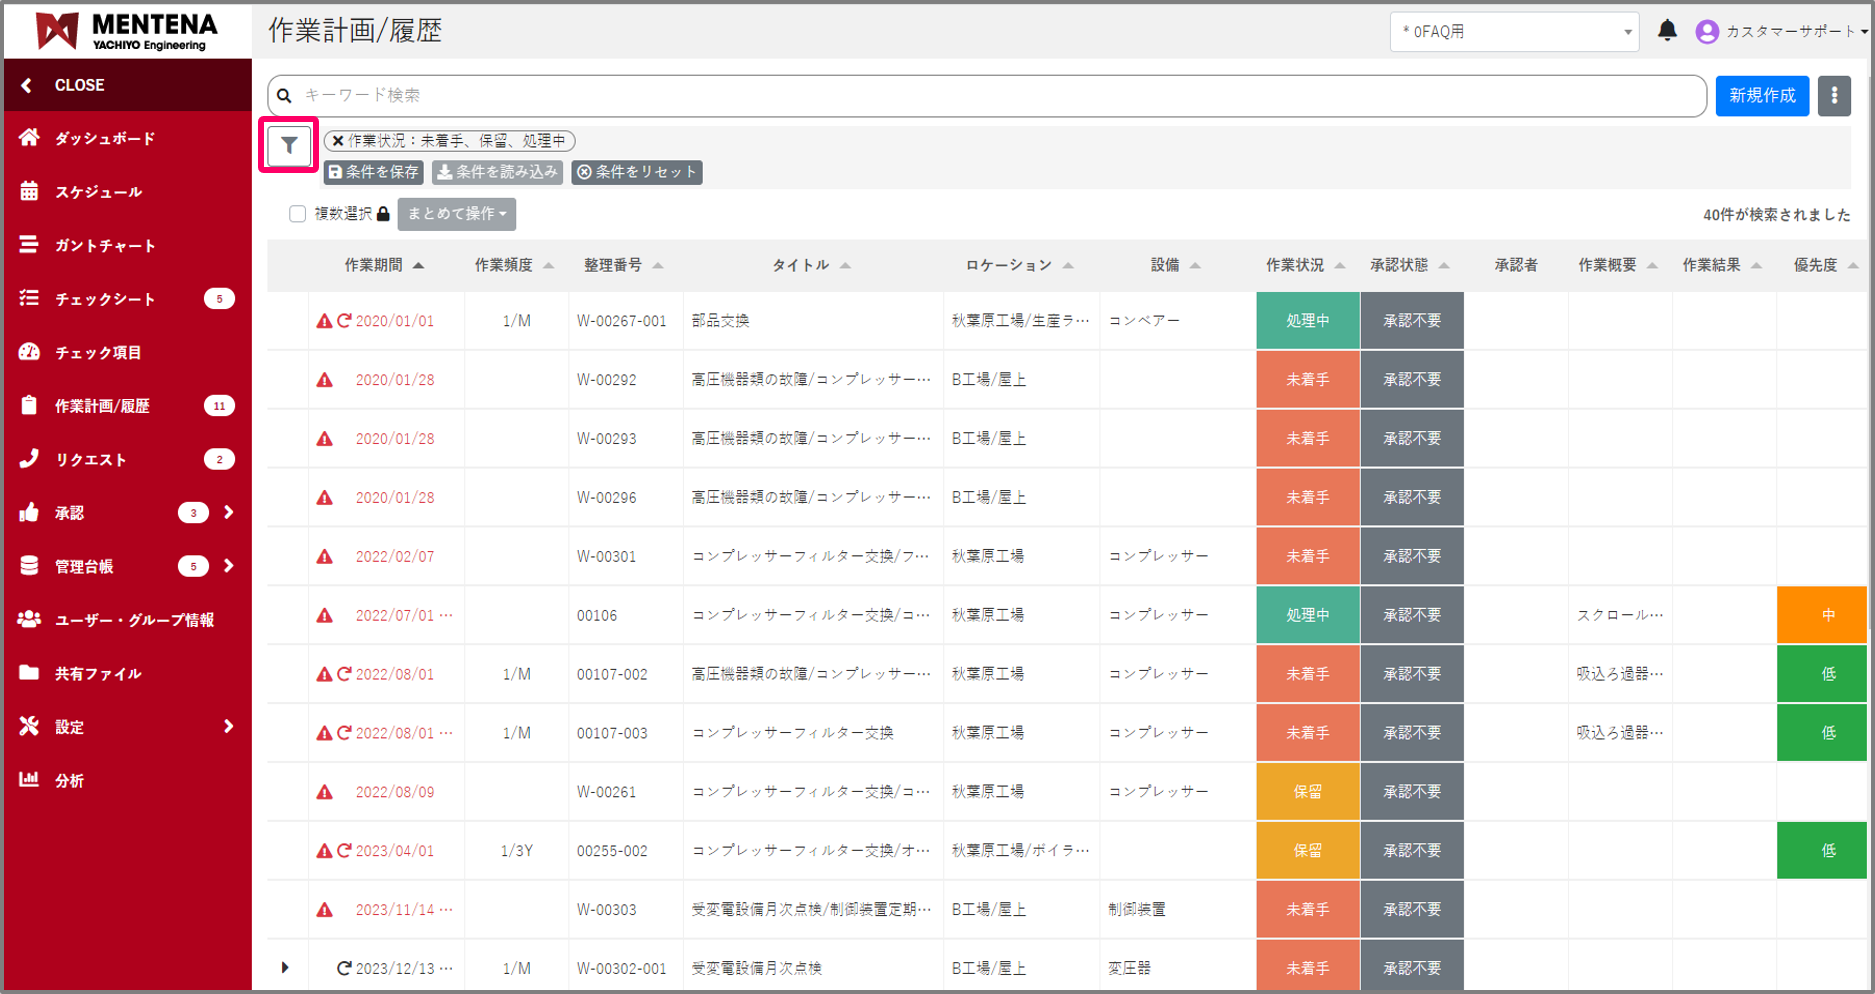This screenshot has height=994, width=1875.
Task: Go to ガントチャート in the sidebar
Action: (x=104, y=246)
